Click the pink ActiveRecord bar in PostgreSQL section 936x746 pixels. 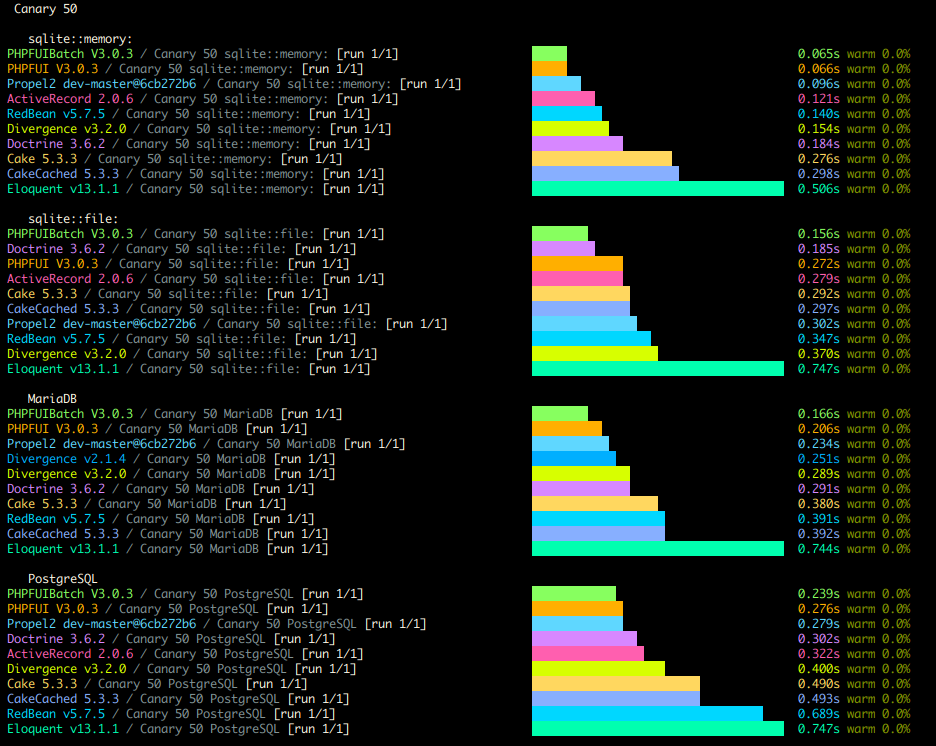tap(587, 654)
